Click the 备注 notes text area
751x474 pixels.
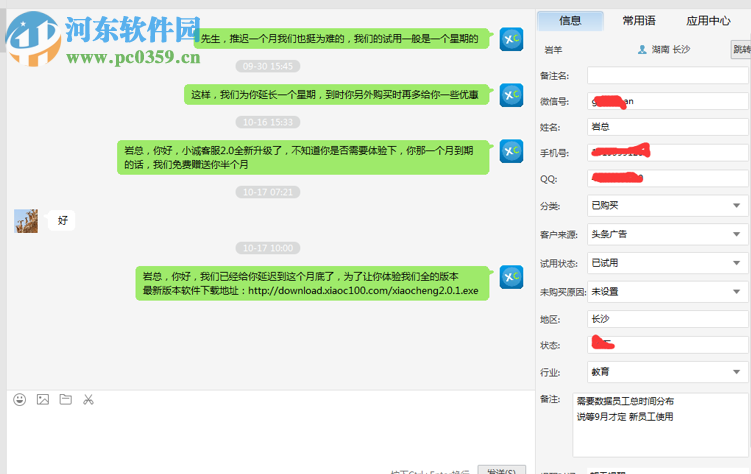[660, 425]
